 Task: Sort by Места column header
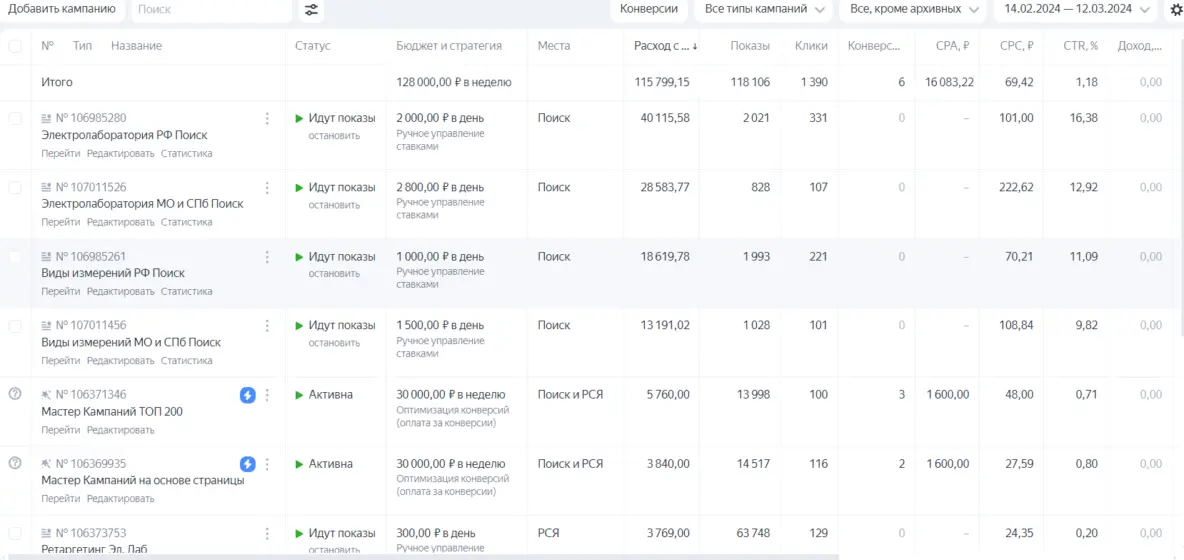coord(553,46)
